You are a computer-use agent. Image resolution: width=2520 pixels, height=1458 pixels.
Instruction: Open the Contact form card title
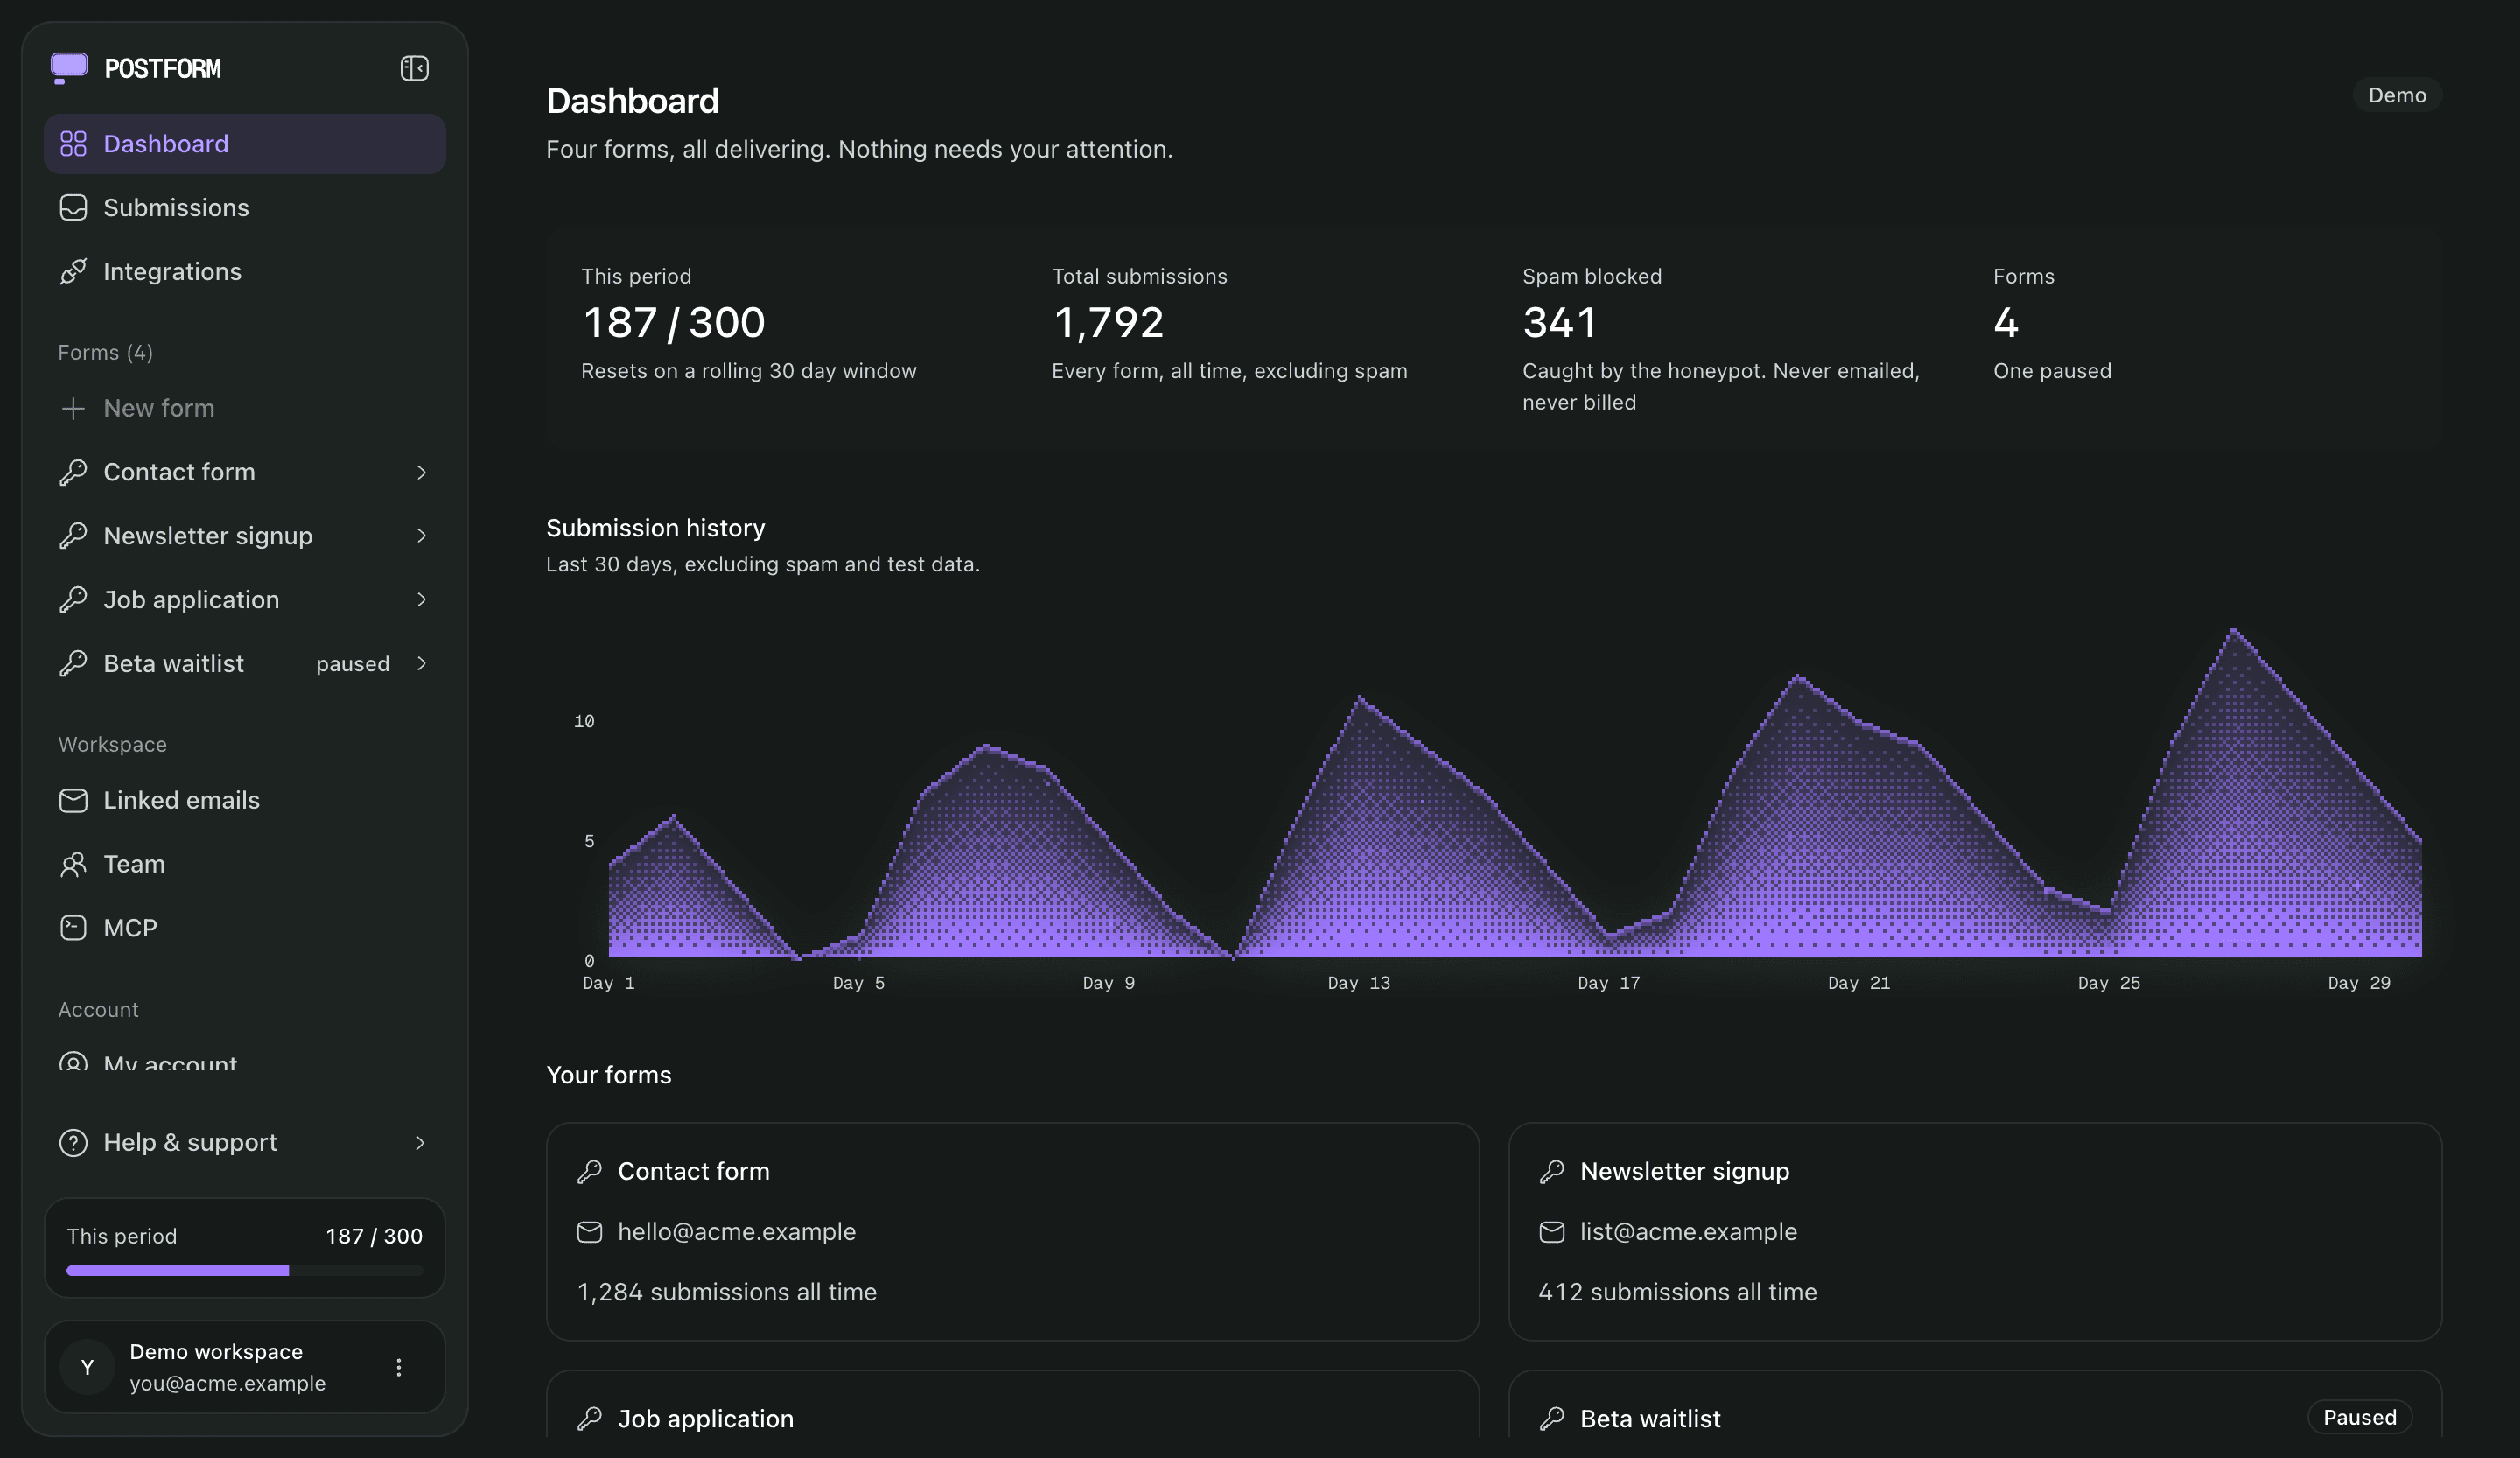(x=694, y=1171)
